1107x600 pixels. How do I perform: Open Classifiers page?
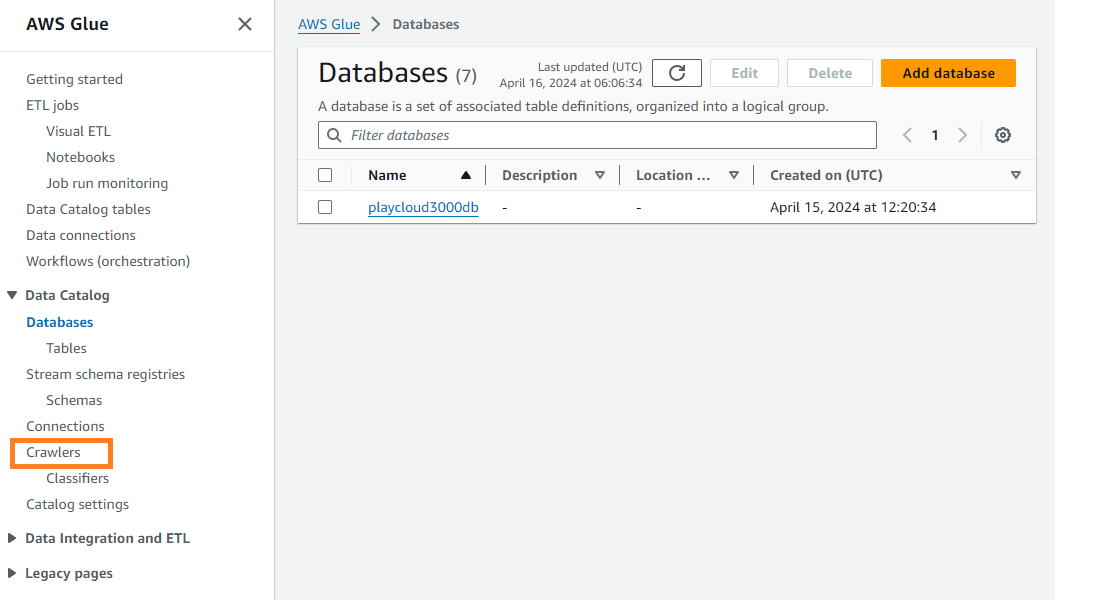coord(78,479)
